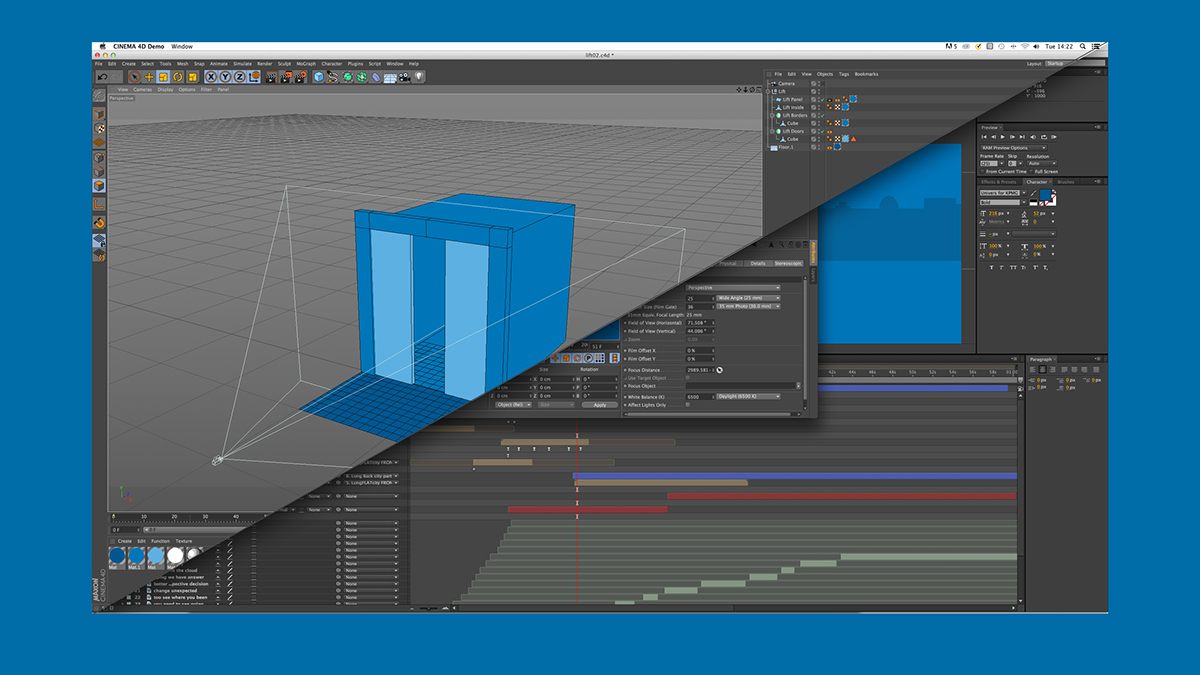
Task: Add a Camera object from the toolbar
Action: (x=404, y=77)
